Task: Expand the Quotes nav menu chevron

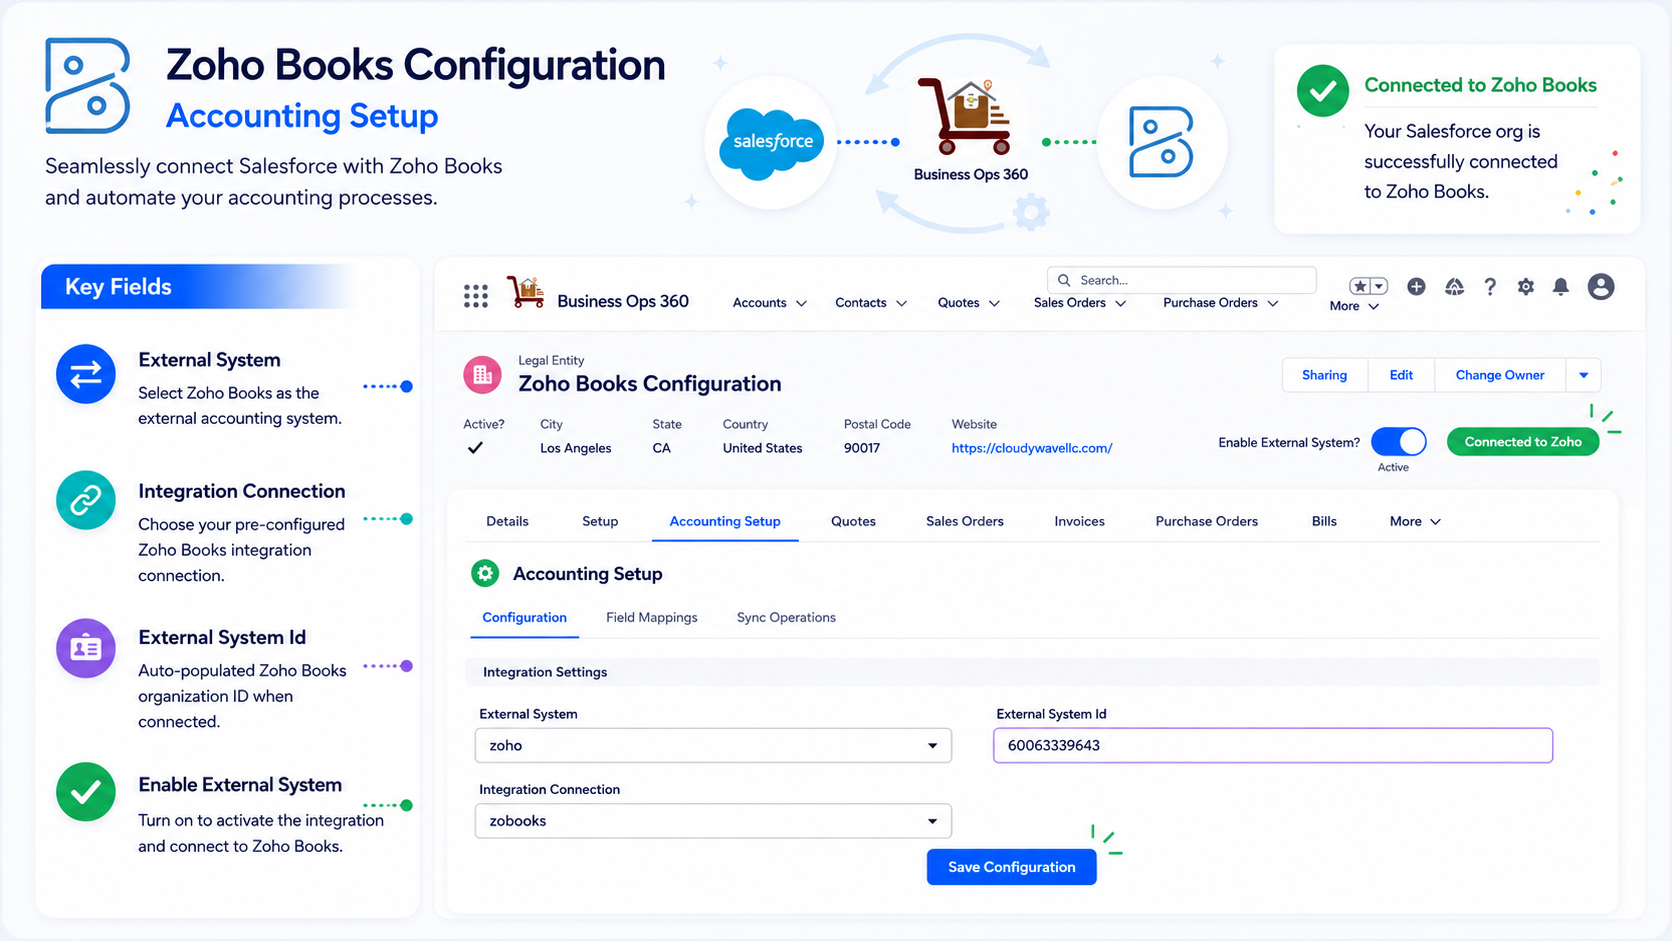Action: pos(994,303)
